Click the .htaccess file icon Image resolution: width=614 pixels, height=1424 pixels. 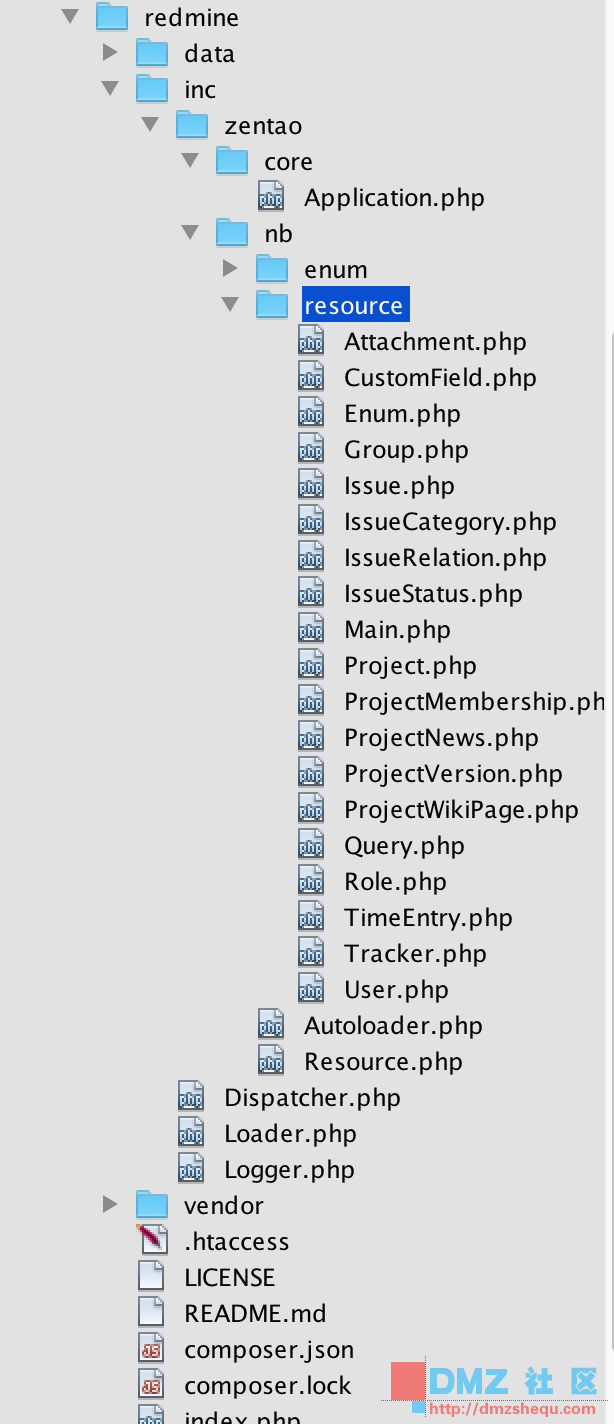coord(151,1241)
